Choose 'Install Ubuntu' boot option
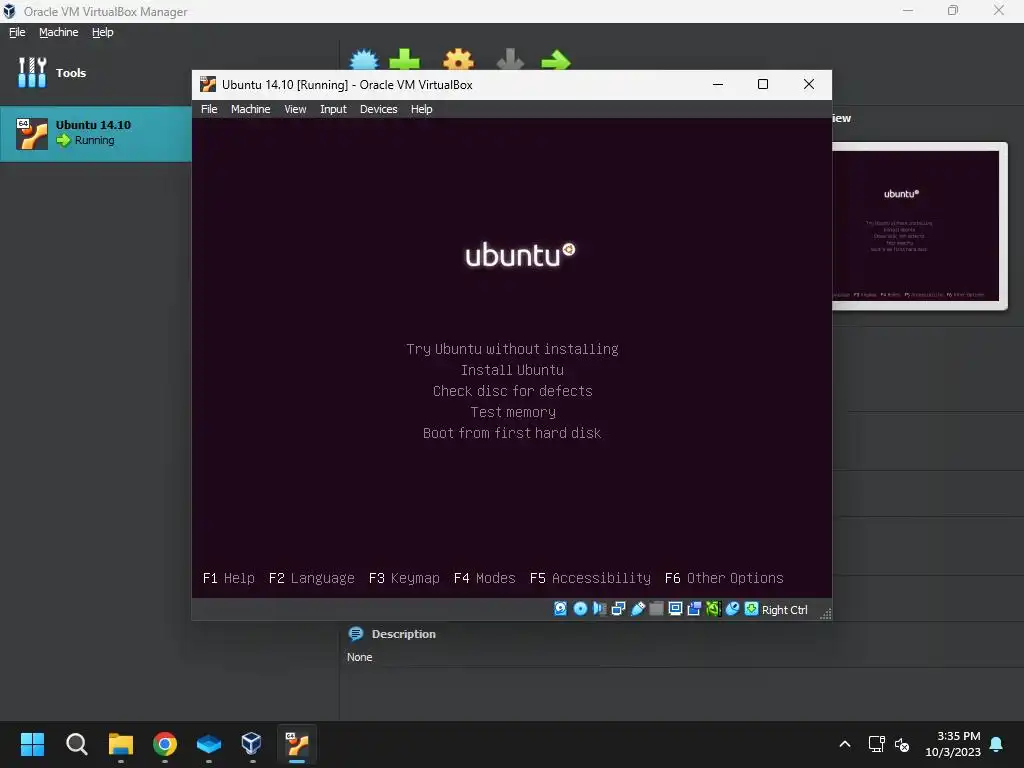The width and height of the screenshot is (1024, 768). pos(512,370)
